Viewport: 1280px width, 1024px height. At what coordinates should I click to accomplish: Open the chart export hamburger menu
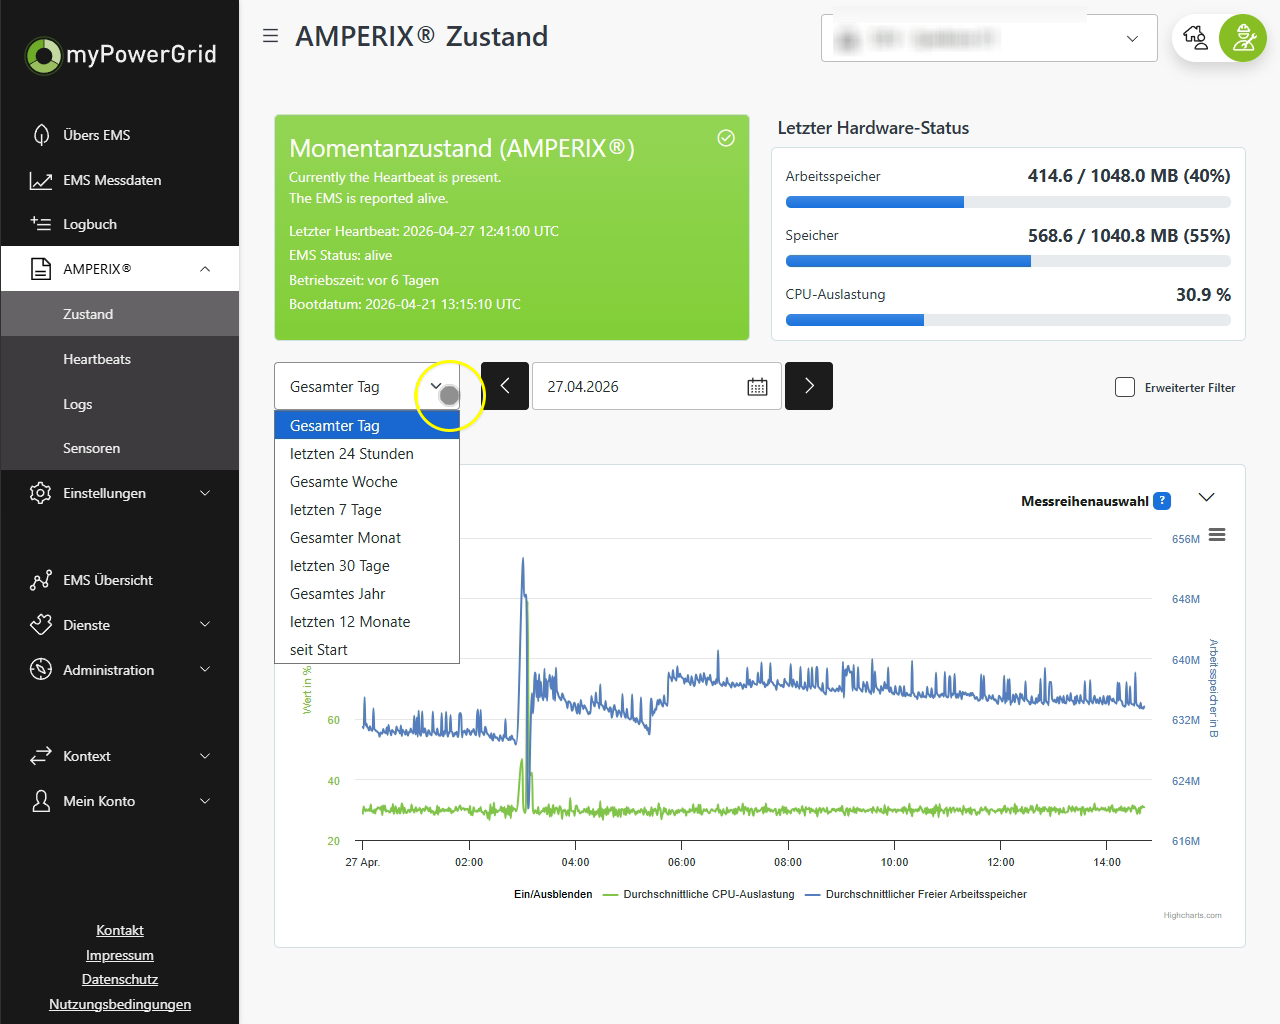pos(1217,535)
